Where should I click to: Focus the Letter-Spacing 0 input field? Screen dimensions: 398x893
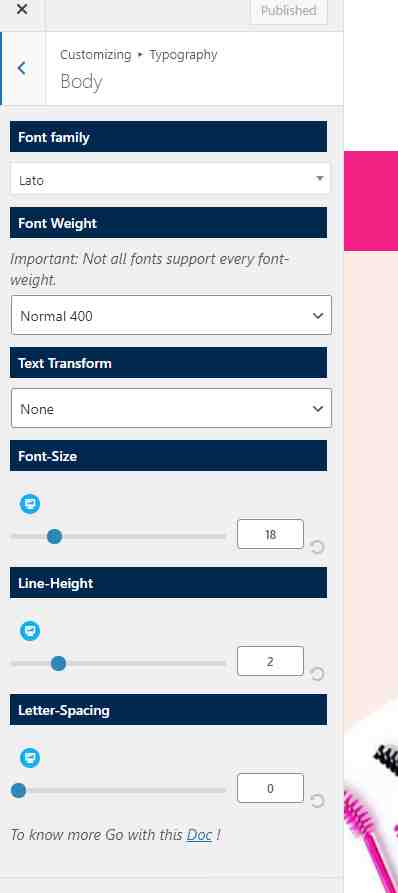[270, 788]
